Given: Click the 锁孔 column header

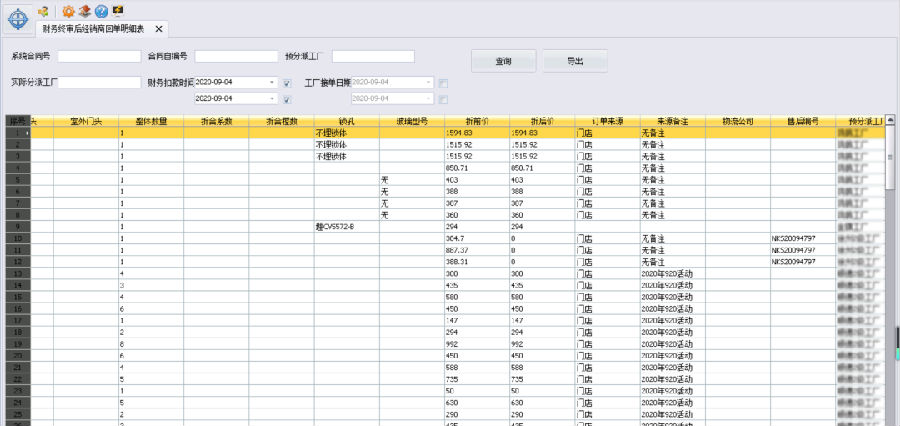Looking at the screenshot, I should [346, 121].
